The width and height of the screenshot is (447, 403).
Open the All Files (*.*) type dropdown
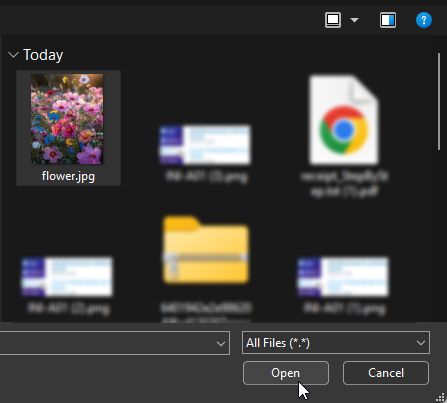(336, 343)
